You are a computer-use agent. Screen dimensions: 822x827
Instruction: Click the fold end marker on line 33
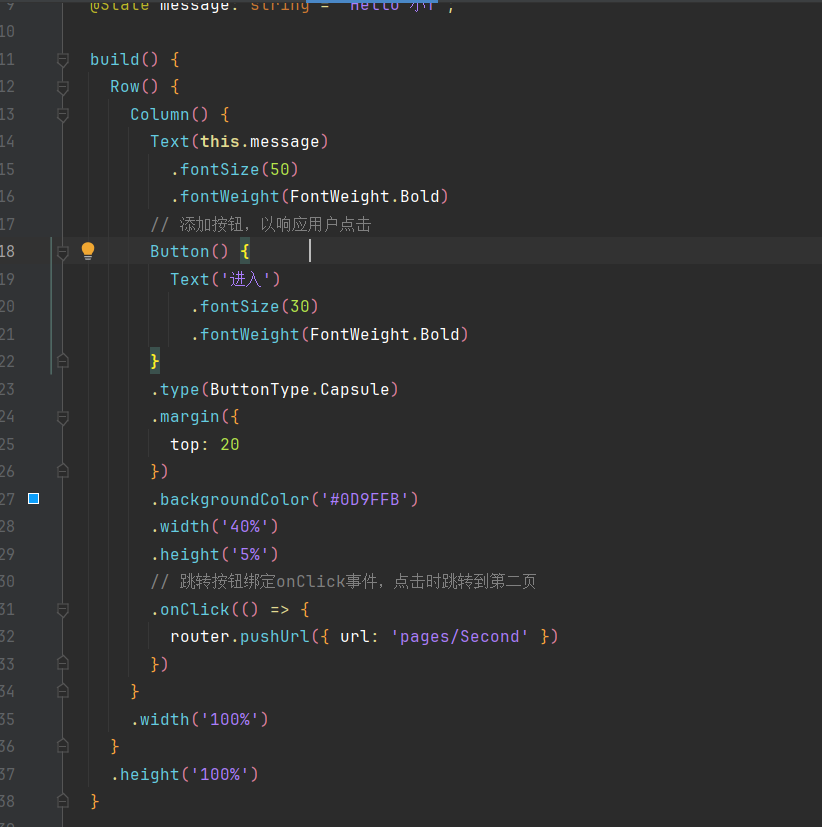[63, 664]
